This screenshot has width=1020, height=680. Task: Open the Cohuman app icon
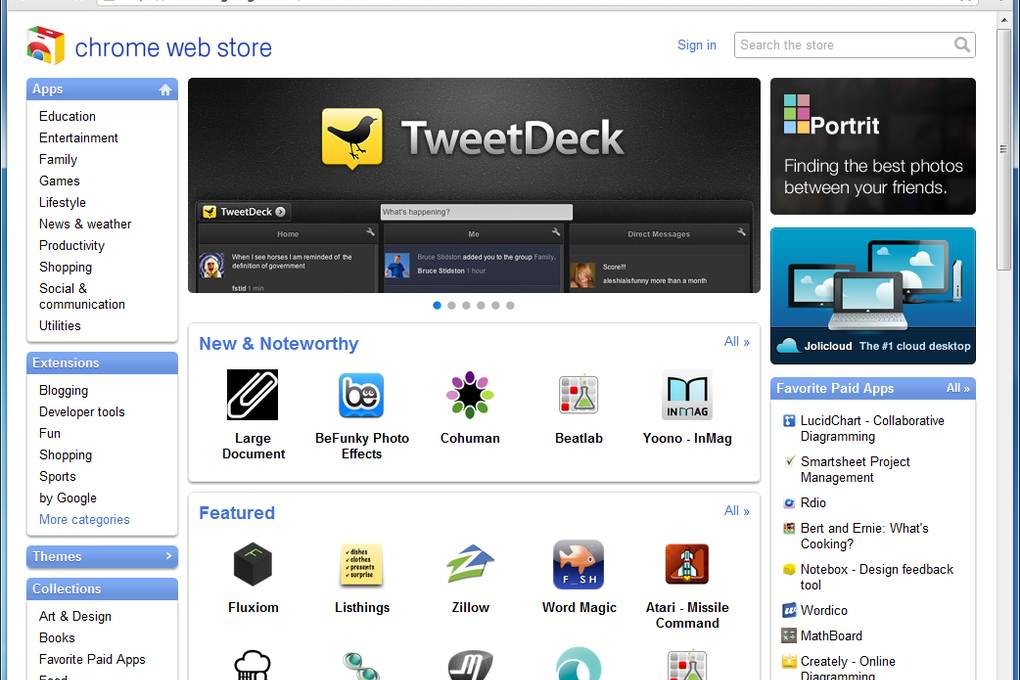pos(470,394)
